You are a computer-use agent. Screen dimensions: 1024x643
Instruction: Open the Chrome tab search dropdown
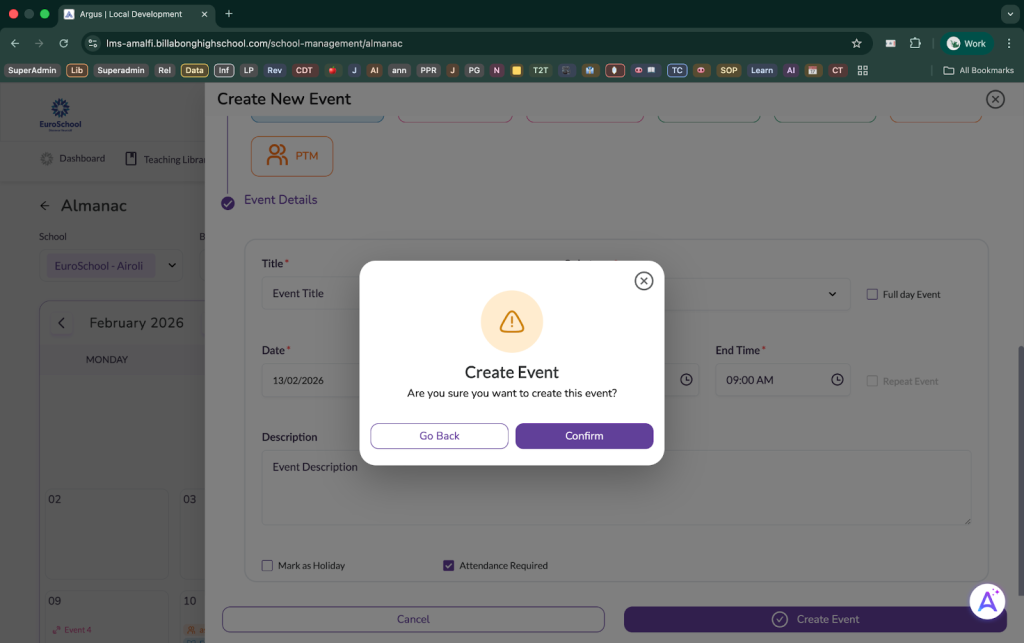click(1008, 14)
